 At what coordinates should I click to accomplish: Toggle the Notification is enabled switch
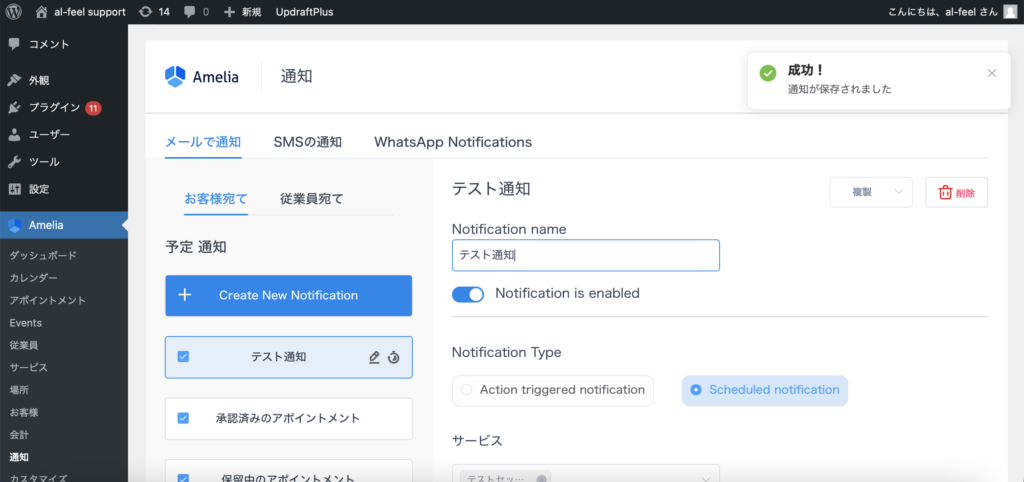tap(468, 294)
